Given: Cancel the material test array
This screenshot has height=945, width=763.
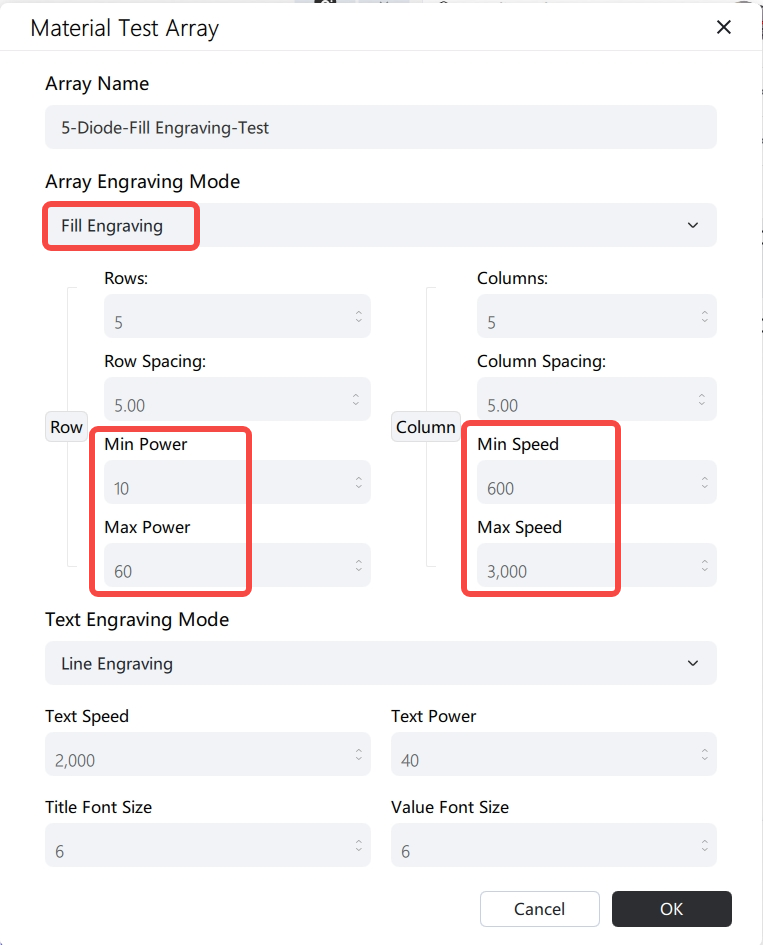Looking at the screenshot, I should click(x=539, y=909).
